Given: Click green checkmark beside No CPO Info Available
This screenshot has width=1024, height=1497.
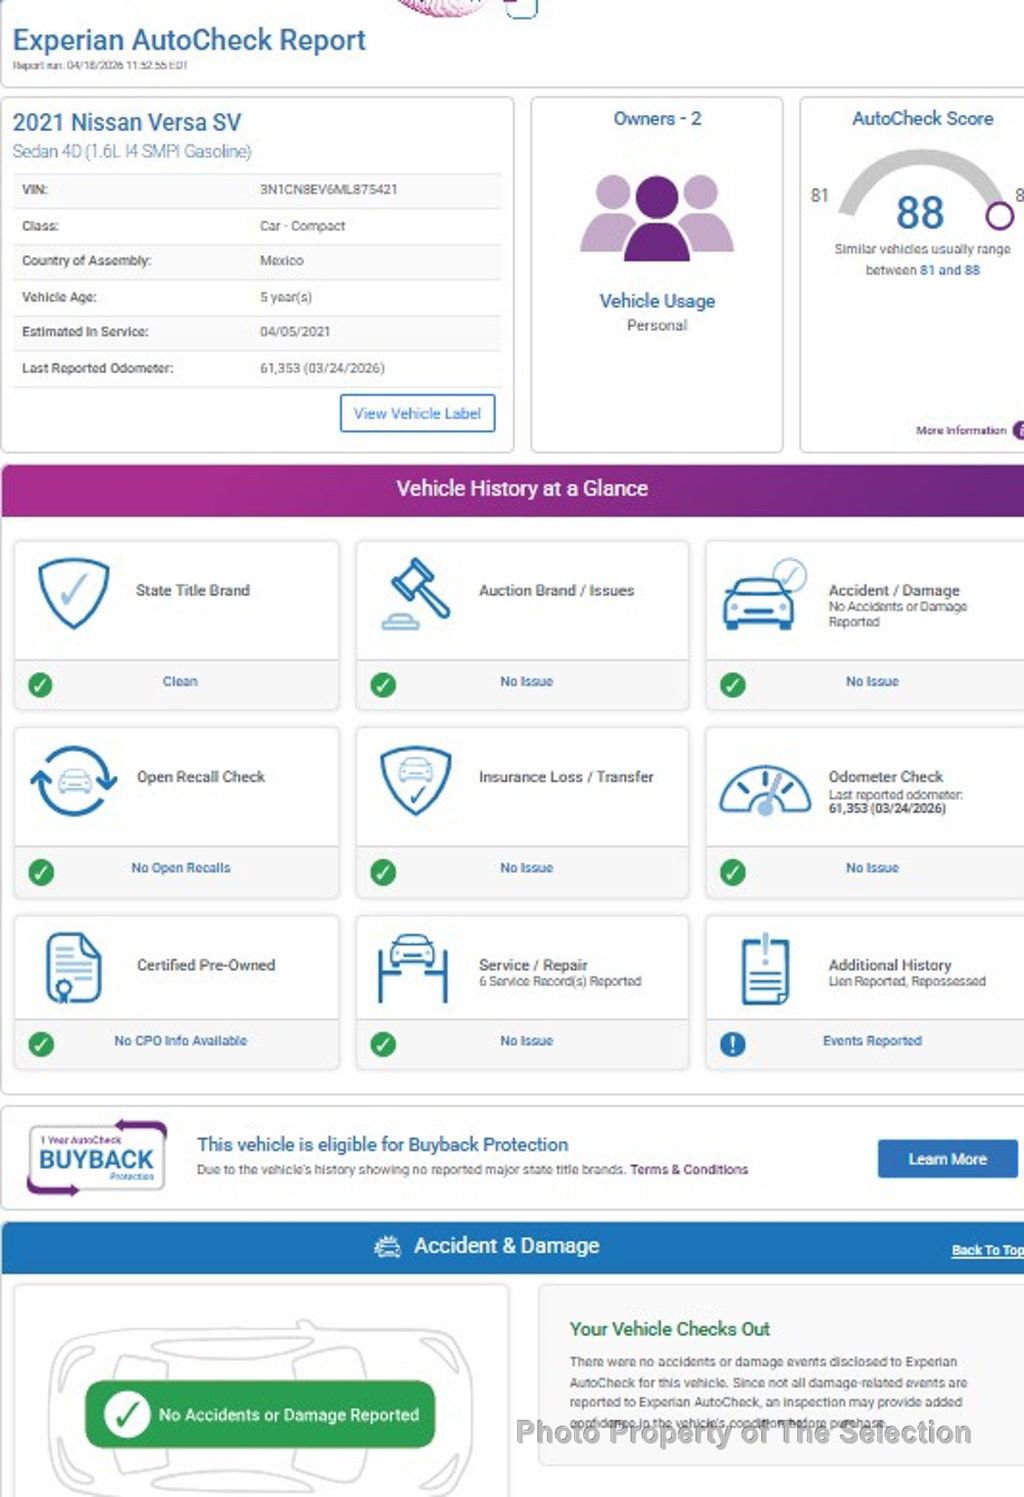Looking at the screenshot, I should [41, 1044].
